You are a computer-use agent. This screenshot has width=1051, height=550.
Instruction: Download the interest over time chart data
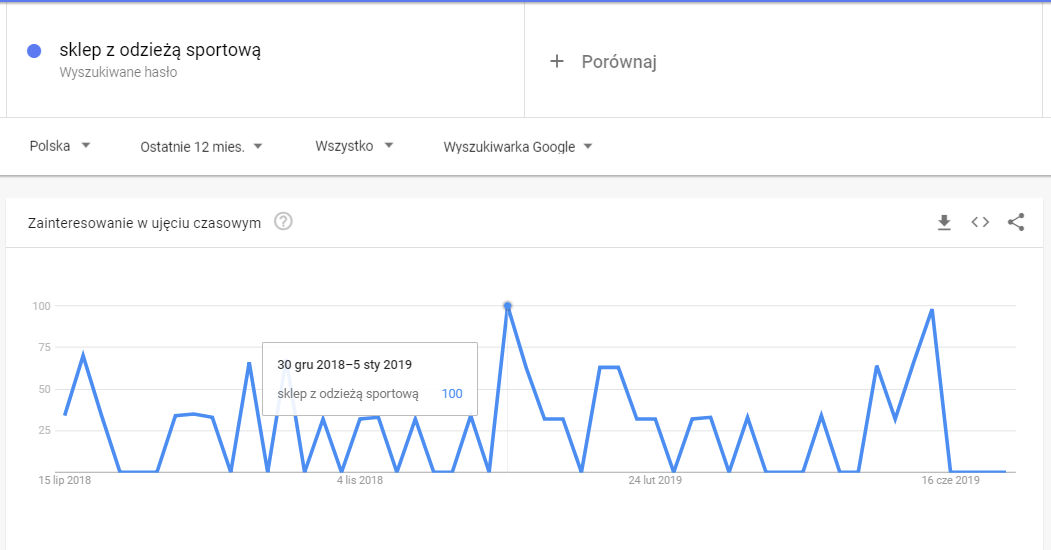click(944, 222)
